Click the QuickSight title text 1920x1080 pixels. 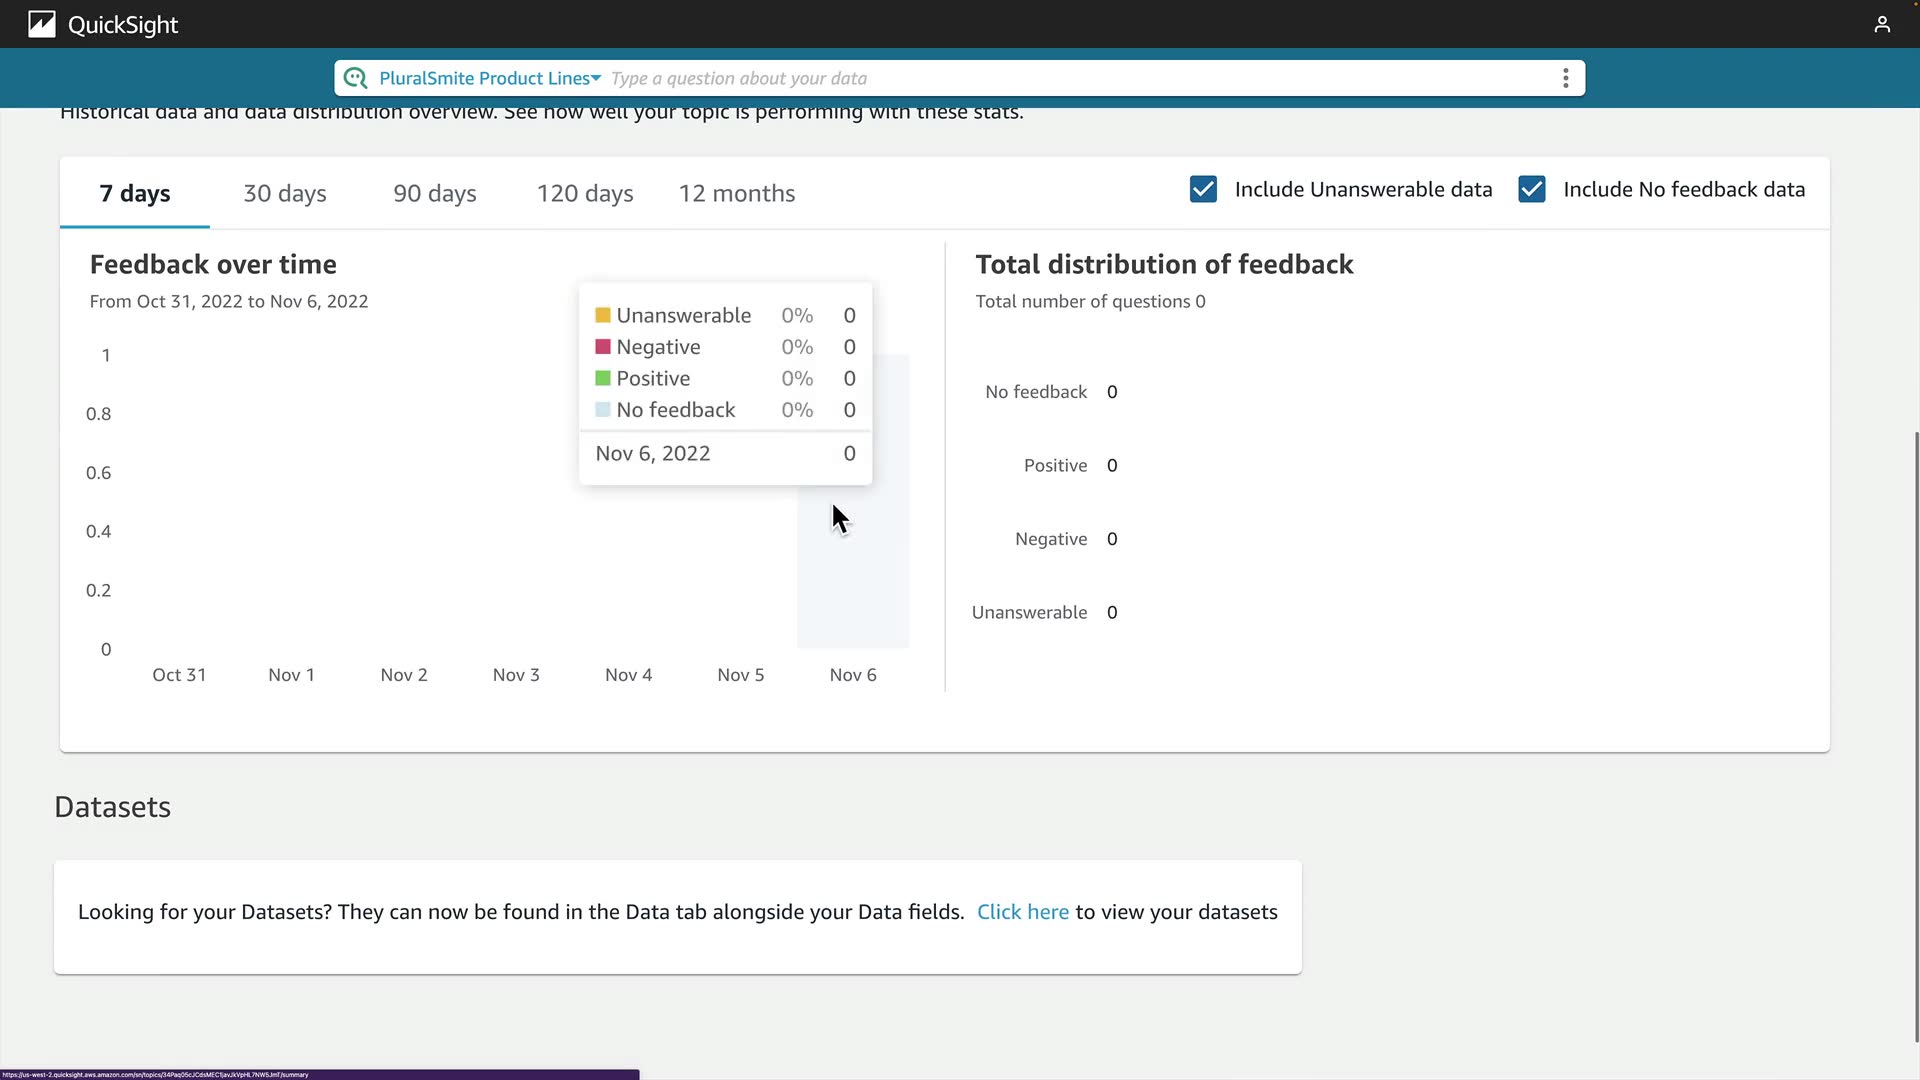[x=123, y=25]
